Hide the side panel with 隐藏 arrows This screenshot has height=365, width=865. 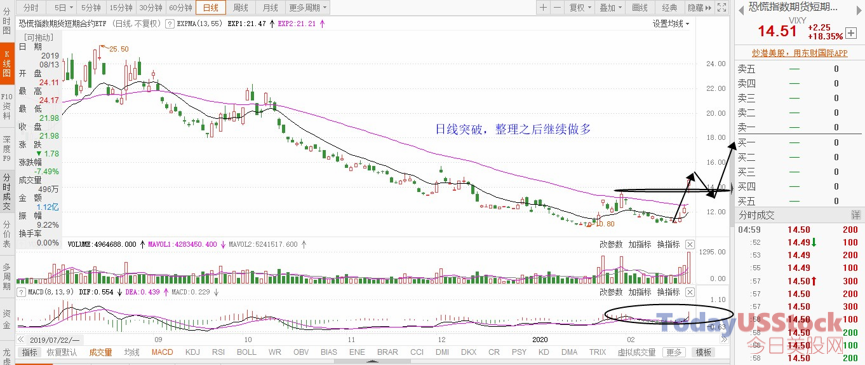click(x=699, y=7)
